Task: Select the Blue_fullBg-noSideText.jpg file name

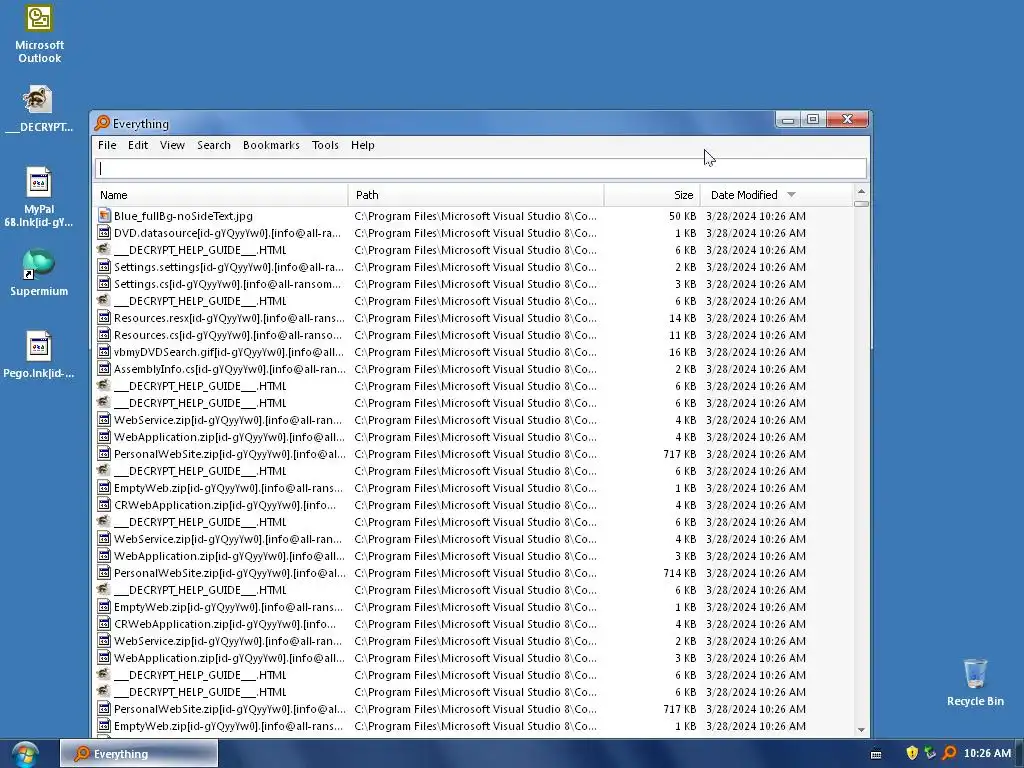Action: click(x=183, y=216)
